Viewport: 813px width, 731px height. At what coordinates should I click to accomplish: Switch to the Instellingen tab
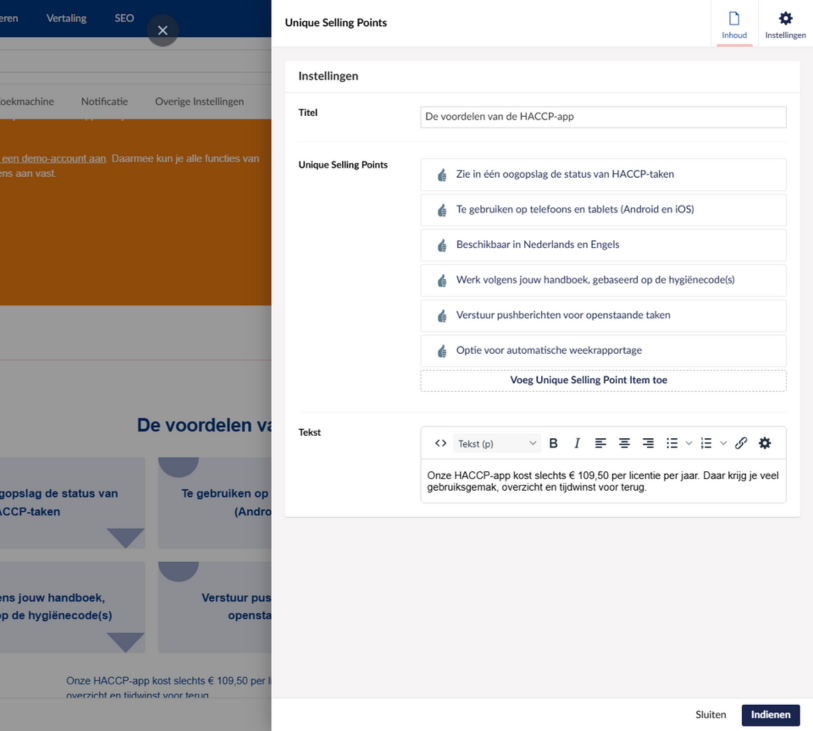785,24
